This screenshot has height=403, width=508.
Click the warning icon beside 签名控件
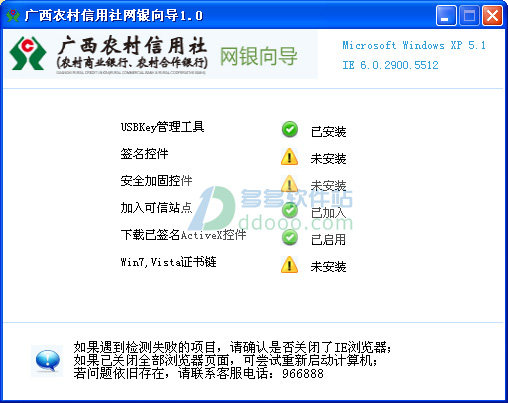point(289,157)
